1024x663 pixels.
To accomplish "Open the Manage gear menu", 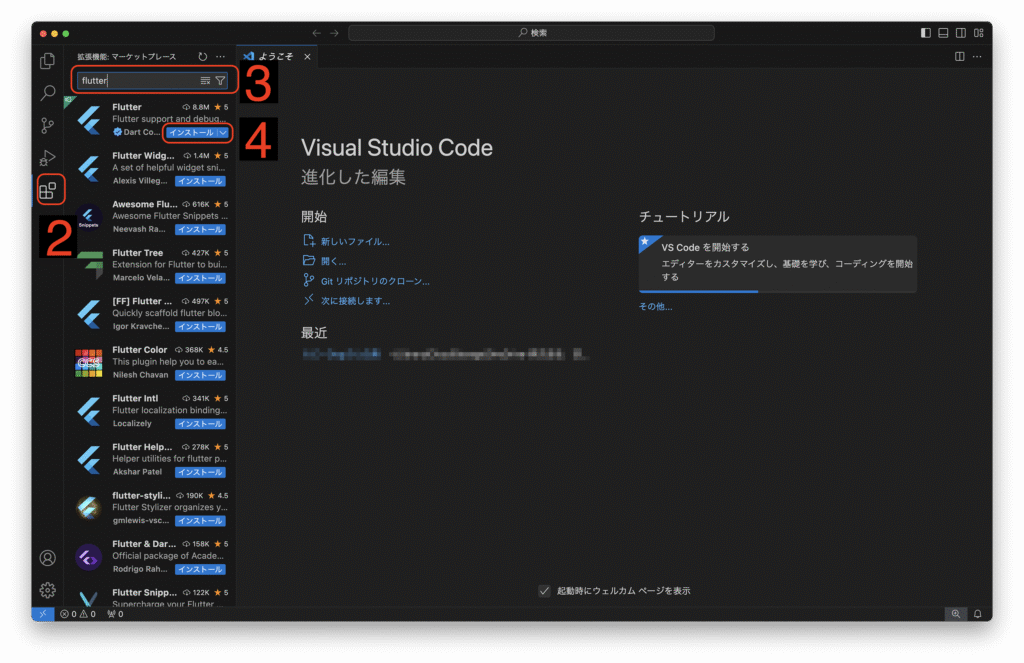I will [48, 590].
